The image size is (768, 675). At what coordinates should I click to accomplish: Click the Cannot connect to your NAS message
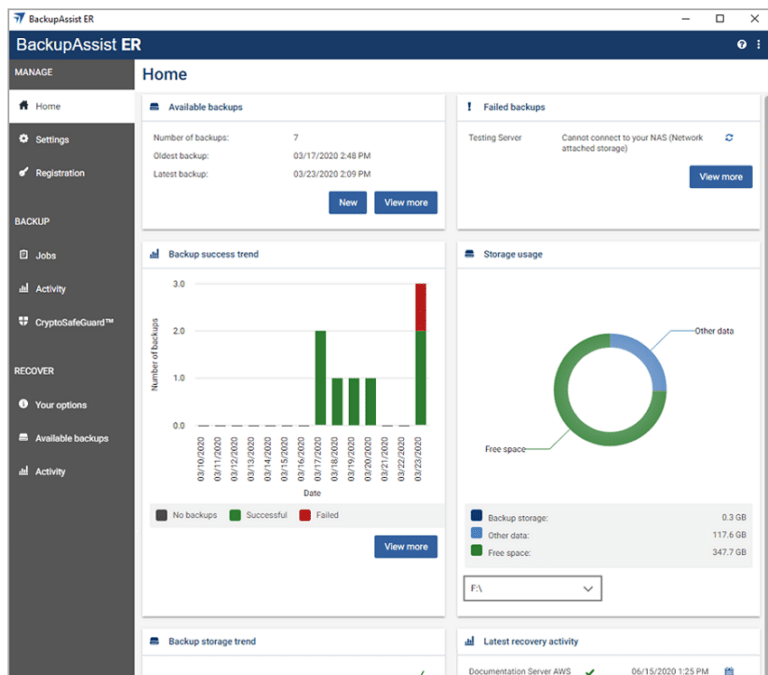click(x=632, y=143)
